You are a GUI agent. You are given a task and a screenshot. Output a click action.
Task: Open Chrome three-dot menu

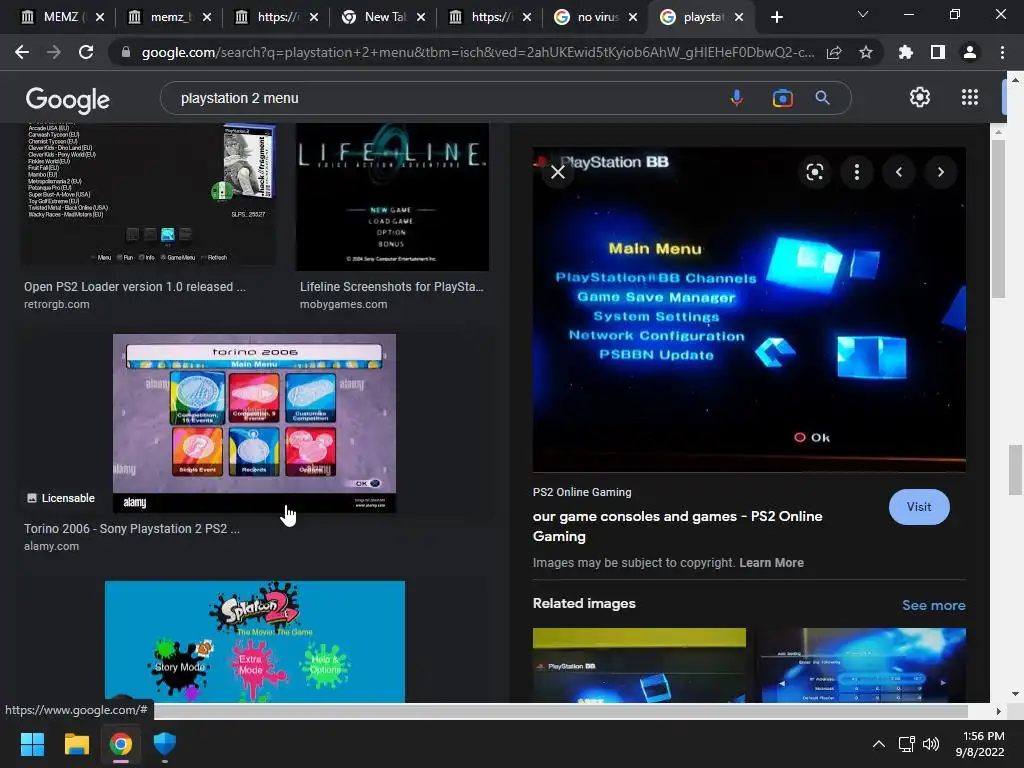coord(1002,52)
